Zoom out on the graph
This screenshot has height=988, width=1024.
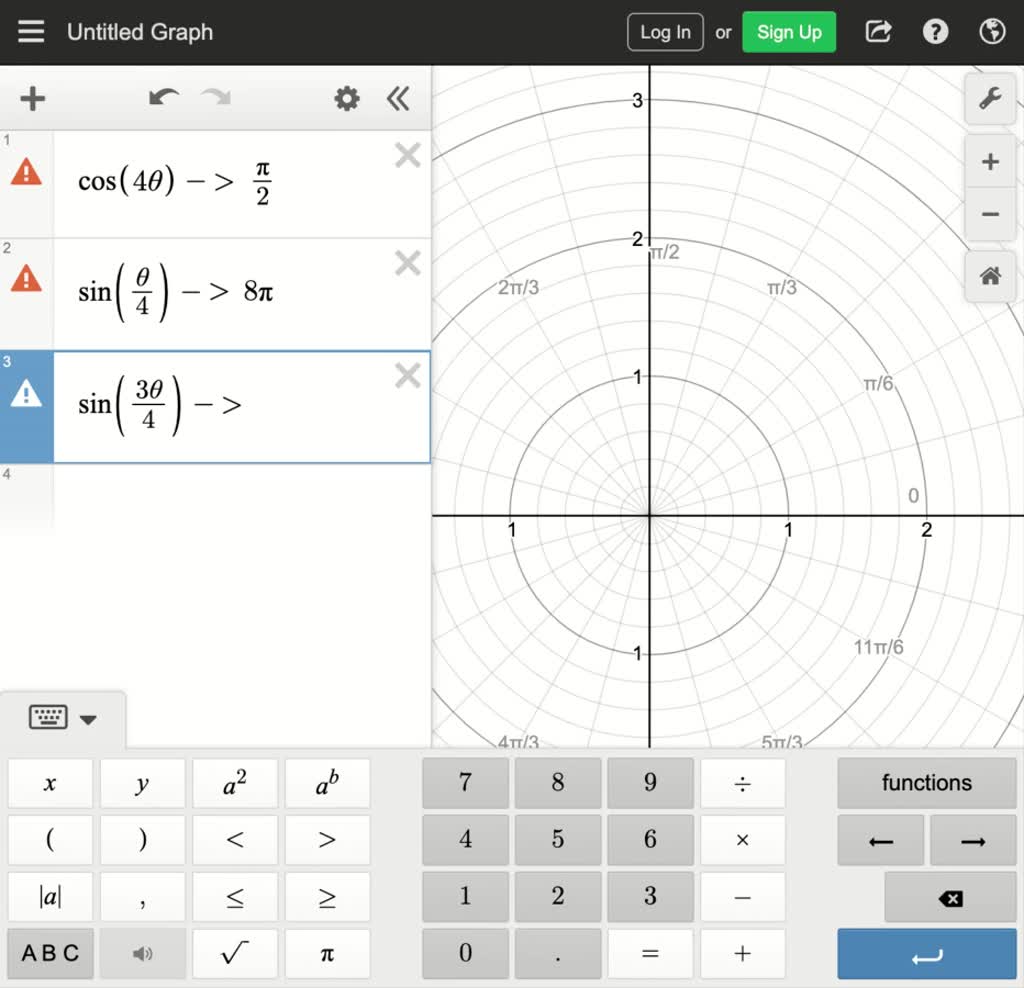pos(990,214)
